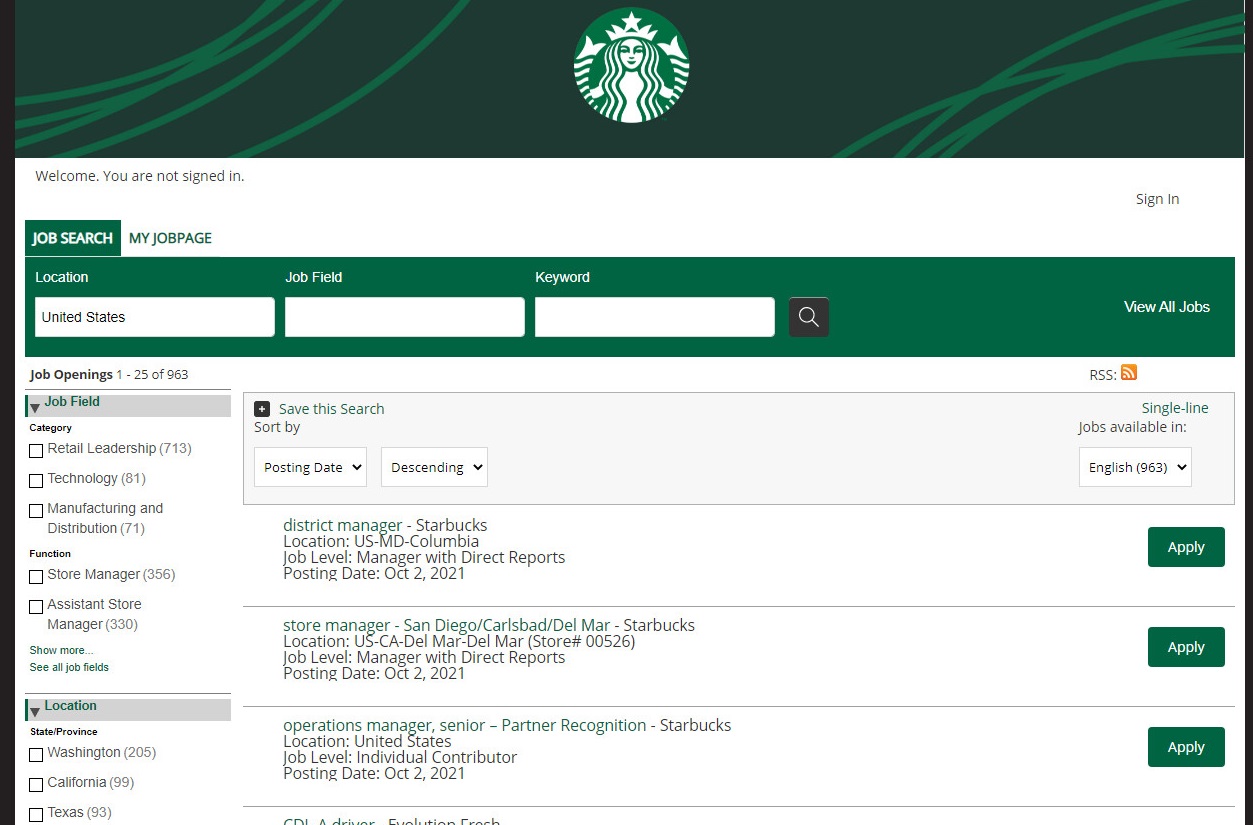Collapse the Location filter section arrow
1253x825 pixels.
(35, 711)
